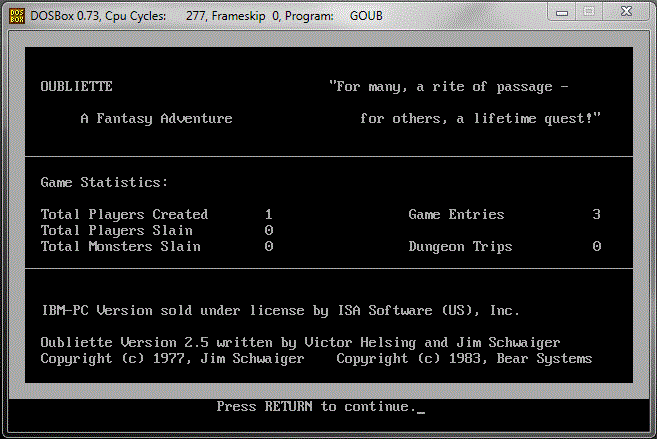Click the quote line 'For many, a rite of passage'

click(449, 87)
